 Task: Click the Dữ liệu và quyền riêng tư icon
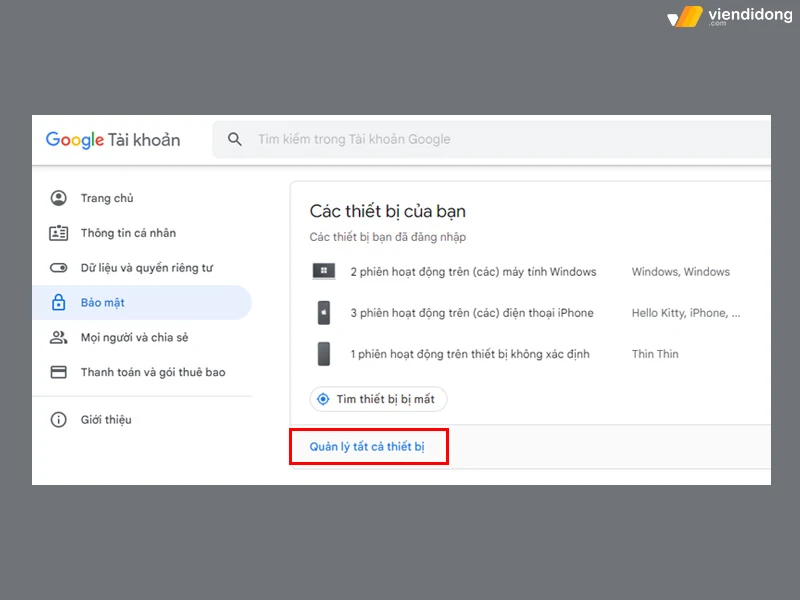(x=60, y=267)
